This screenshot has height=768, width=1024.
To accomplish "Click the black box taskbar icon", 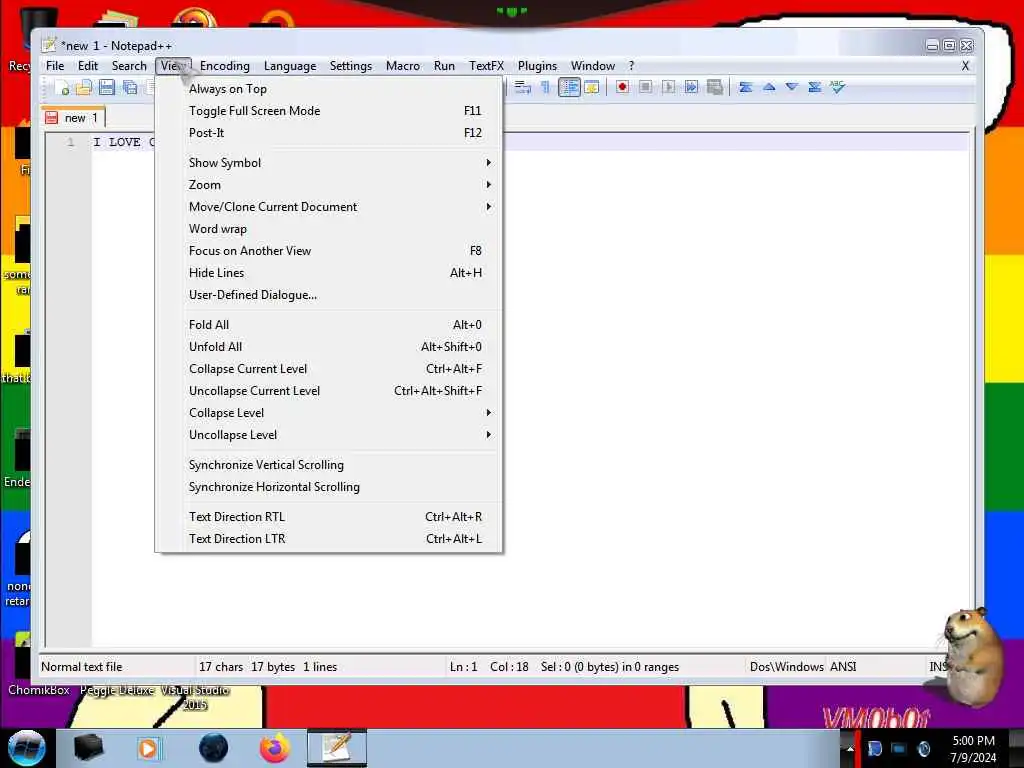I will pyautogui.click(x=88, y=748).
